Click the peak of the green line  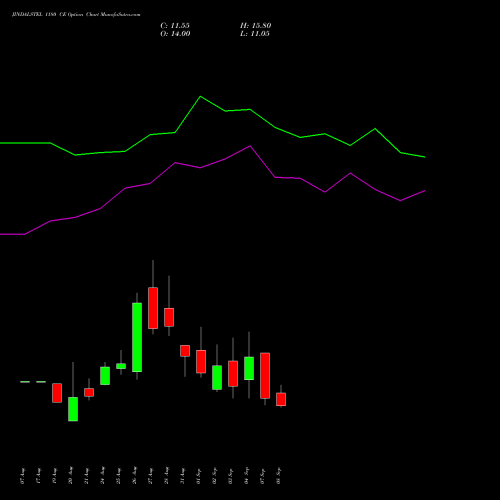tap(200, 96)
